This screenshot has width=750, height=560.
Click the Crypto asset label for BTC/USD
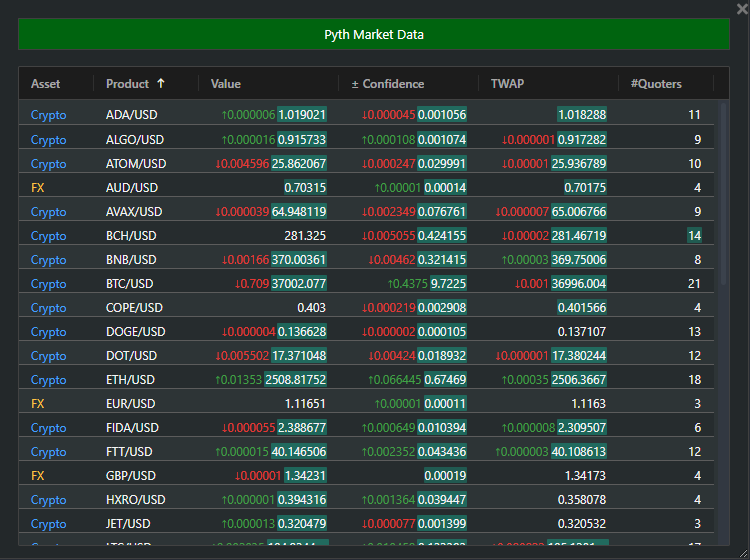click(48, 284)
